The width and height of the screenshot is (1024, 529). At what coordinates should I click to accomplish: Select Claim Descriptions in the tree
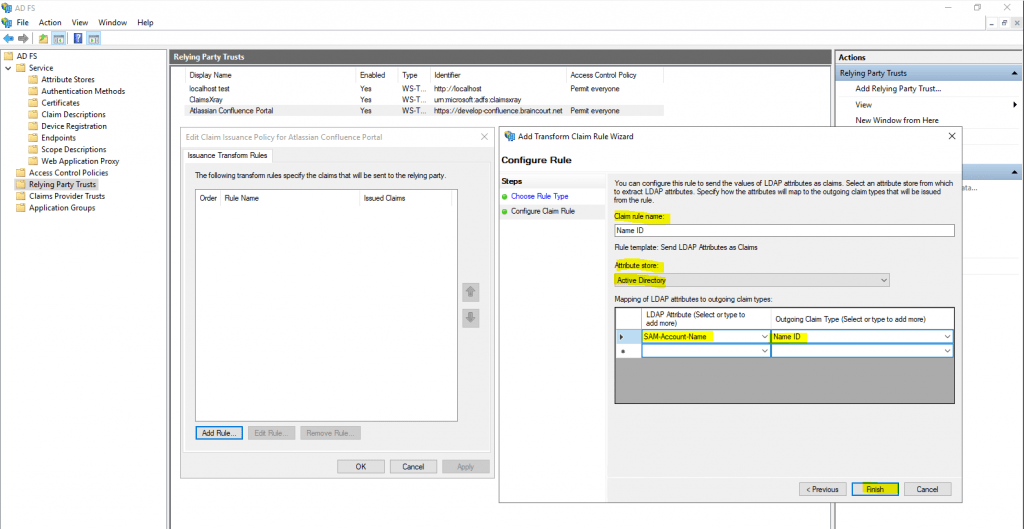click(x=73, y=114)
